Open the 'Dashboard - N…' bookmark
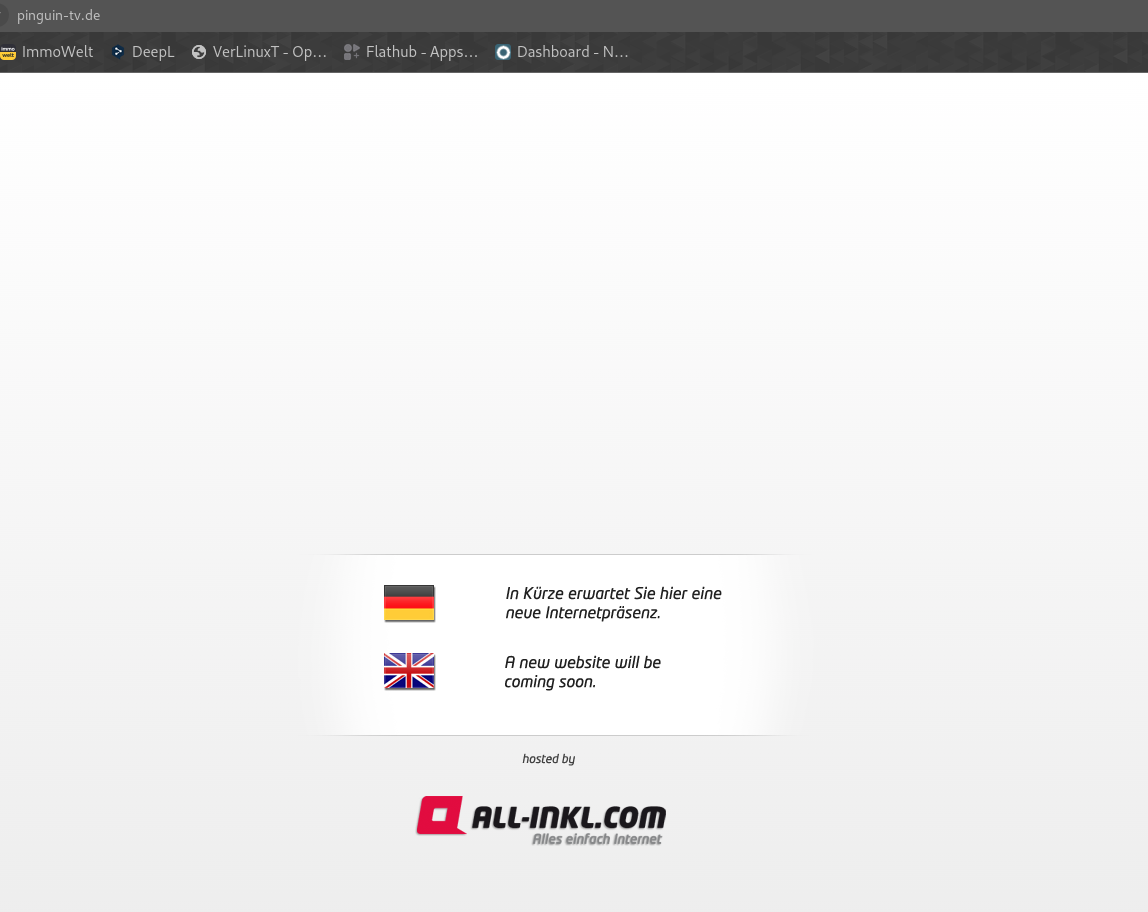1148x912 pixels. pyautogui.click(x=572, y=52)
